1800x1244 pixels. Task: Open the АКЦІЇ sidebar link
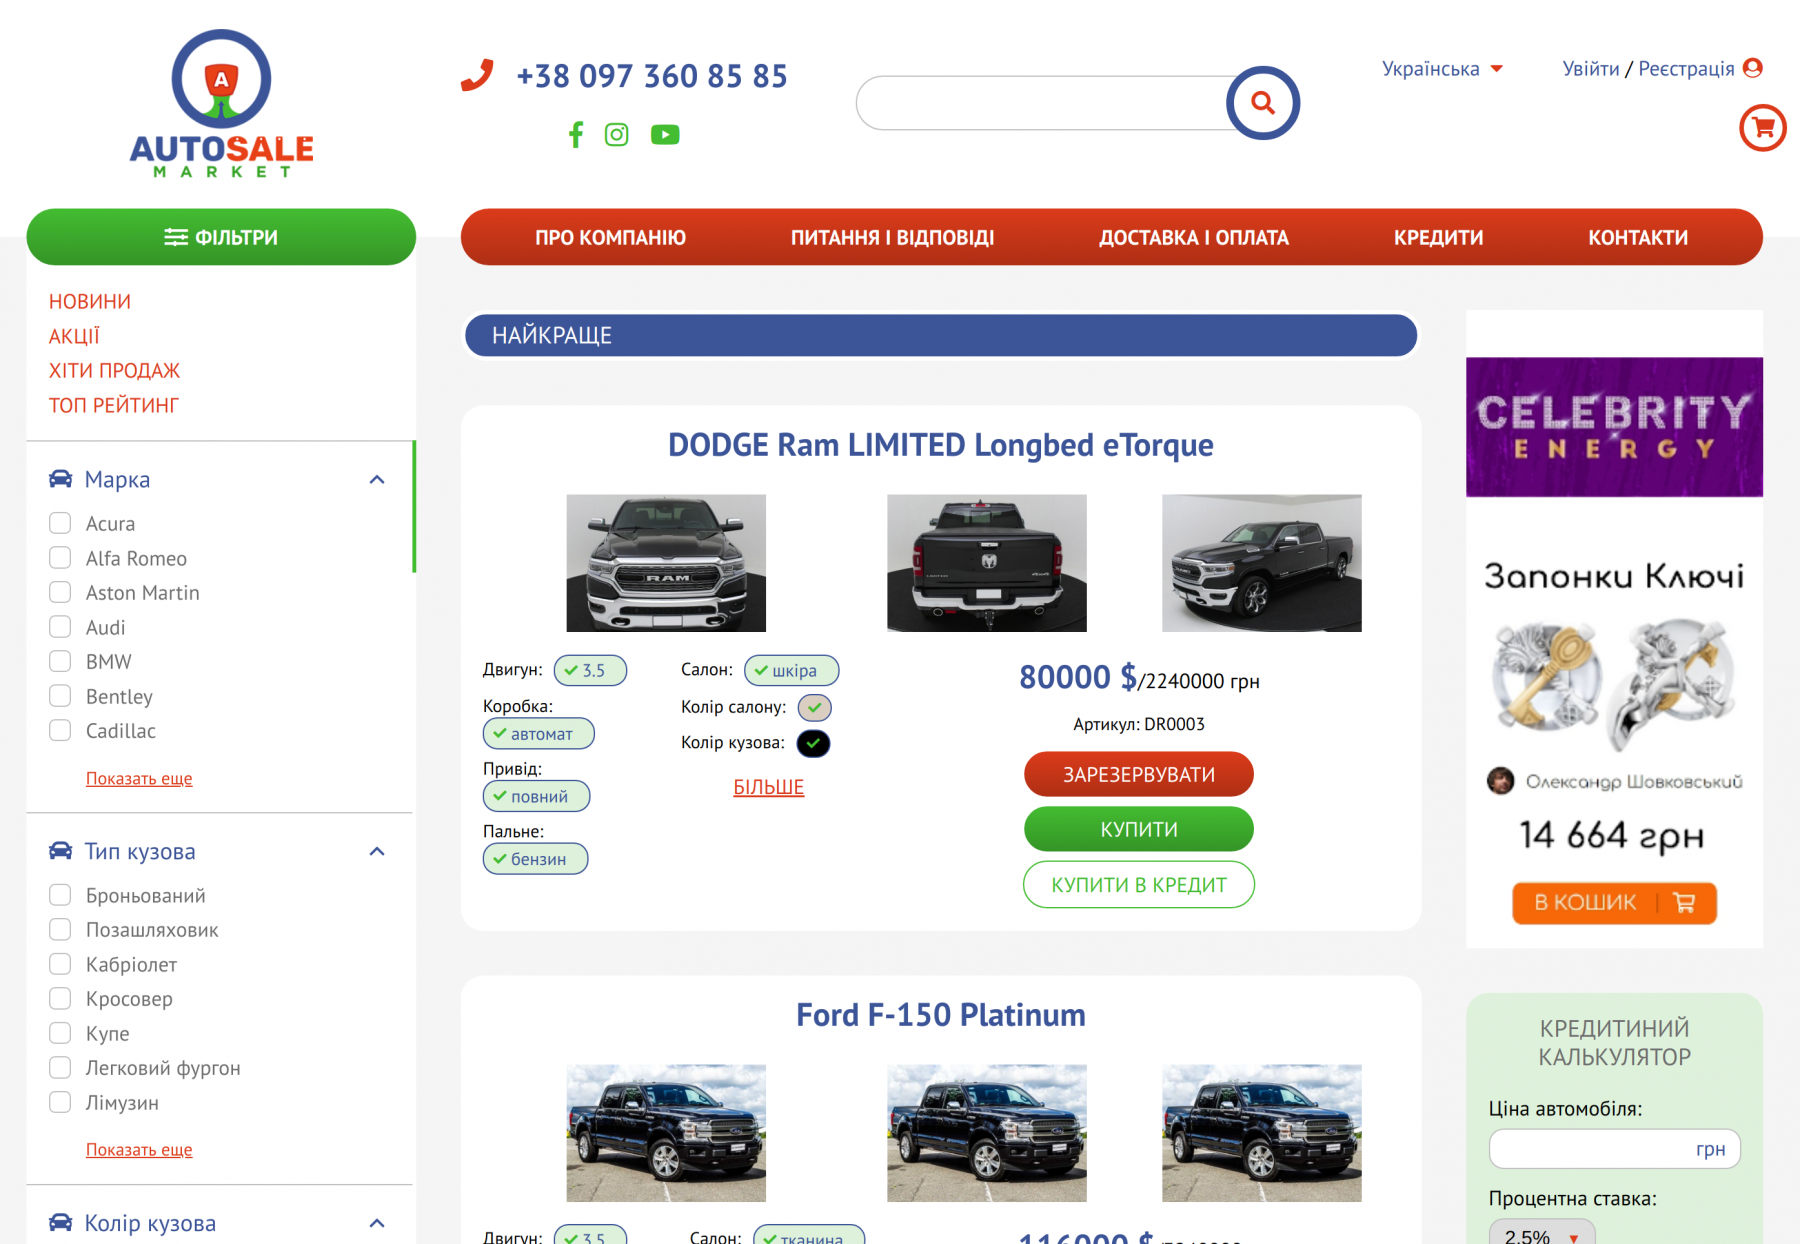tap(74, 336)
